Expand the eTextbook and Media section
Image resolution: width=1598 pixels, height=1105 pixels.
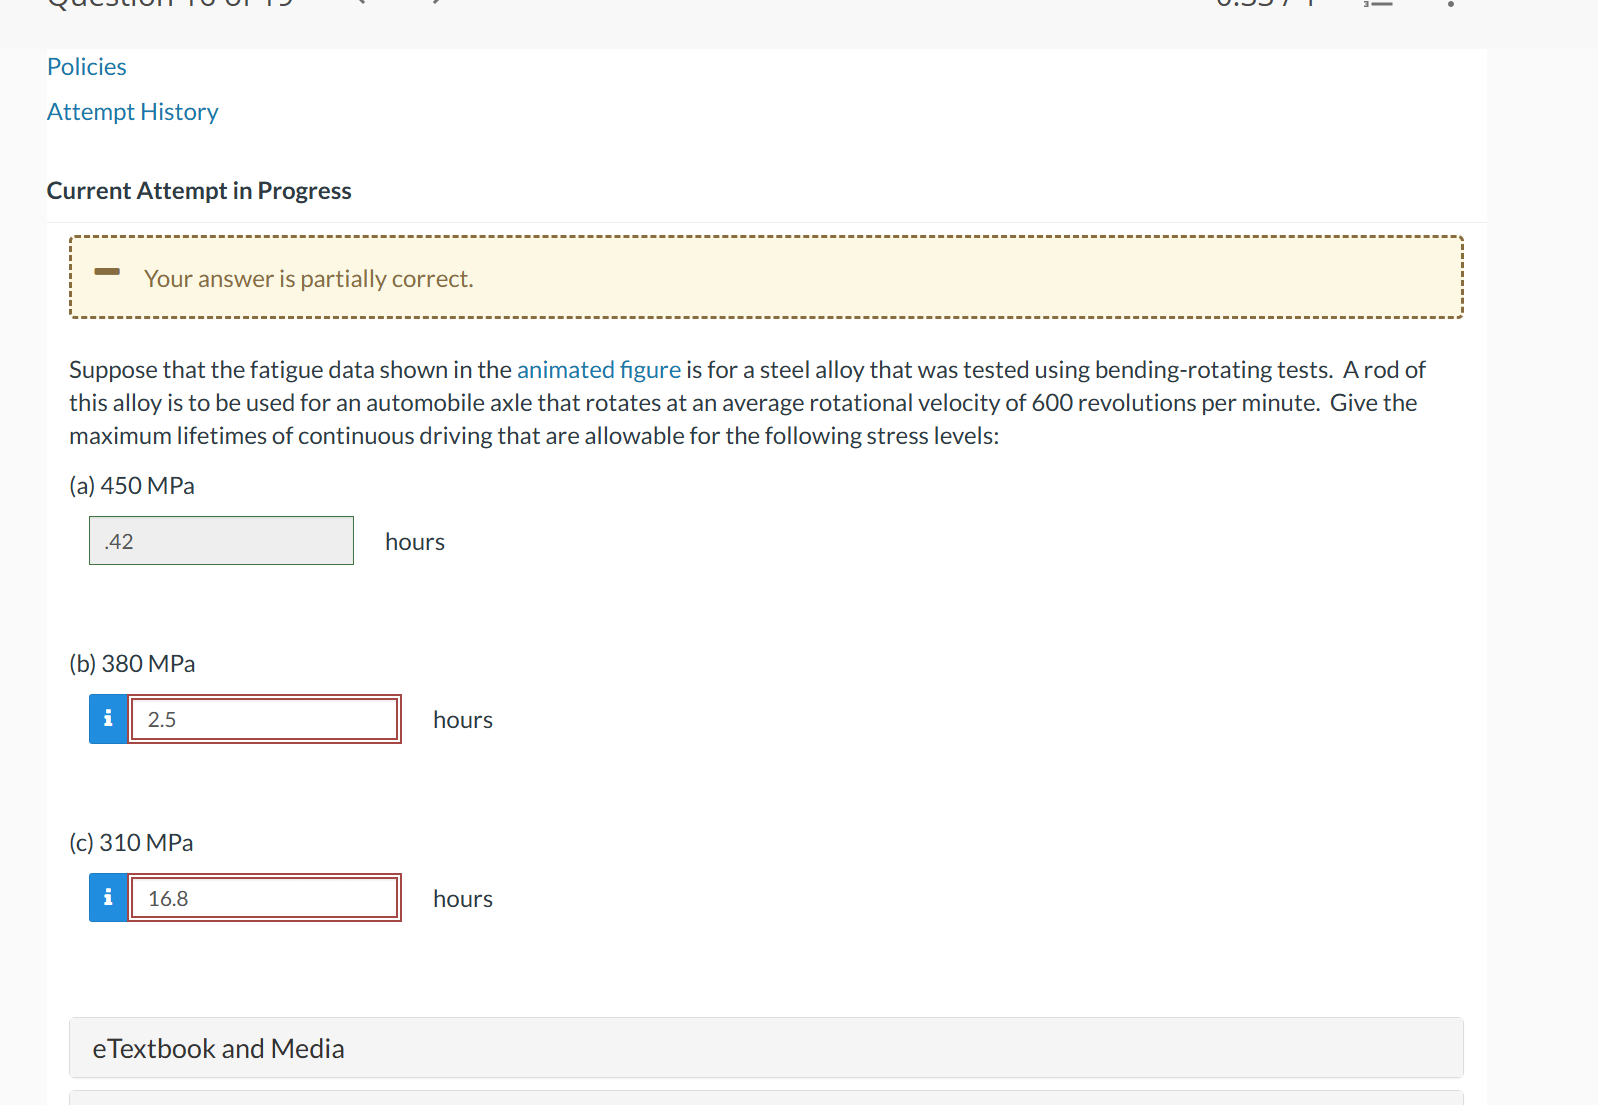pos(766,1048)
